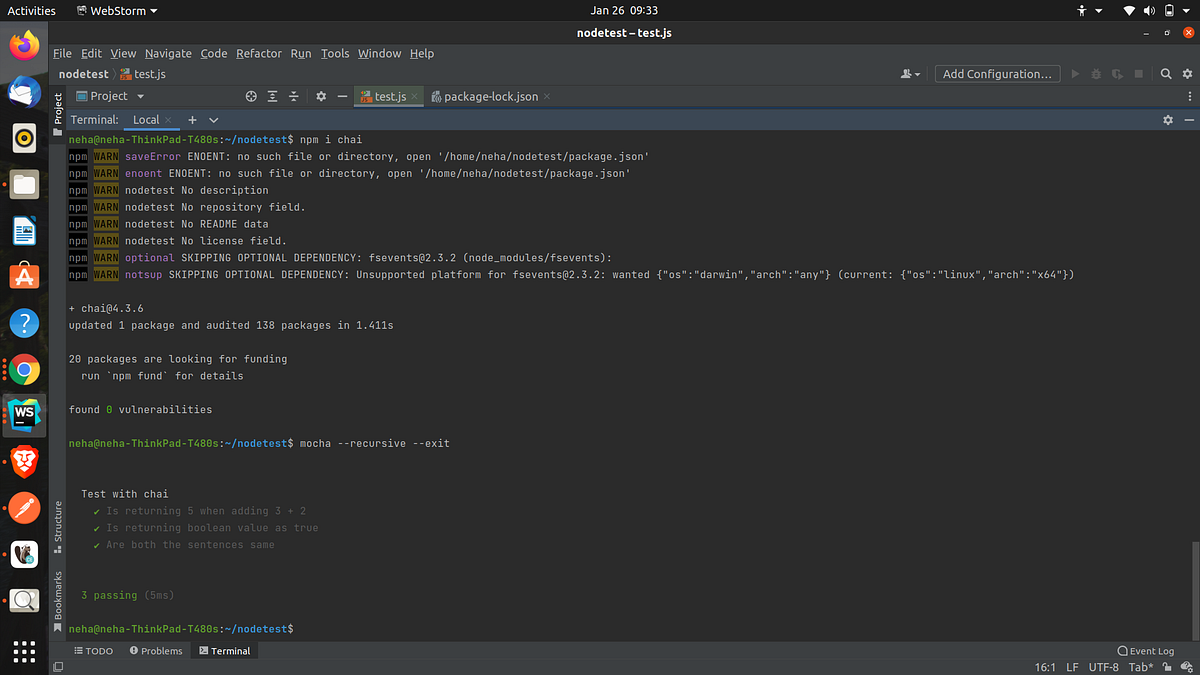
Task: Open terminal session dropdown chevron
Action: pyautogui.click(x=213, y=120)
